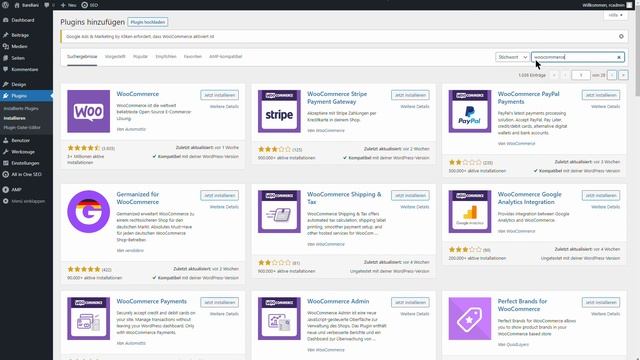Click the Perfect Brands for WooCommerce icon
Image resolution: width=640 pixels, height=360 pixels.
tap(470, 318)
